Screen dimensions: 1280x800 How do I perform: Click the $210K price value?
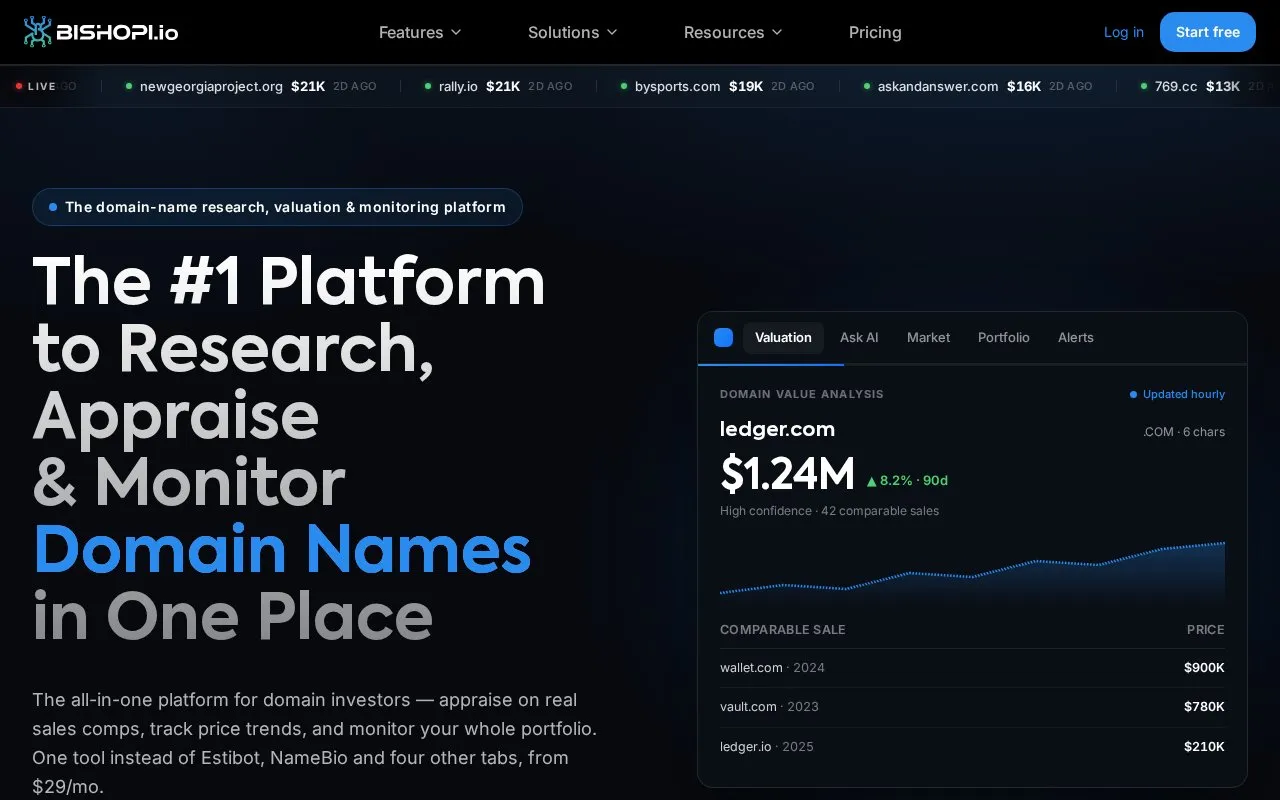(1204, 747)
